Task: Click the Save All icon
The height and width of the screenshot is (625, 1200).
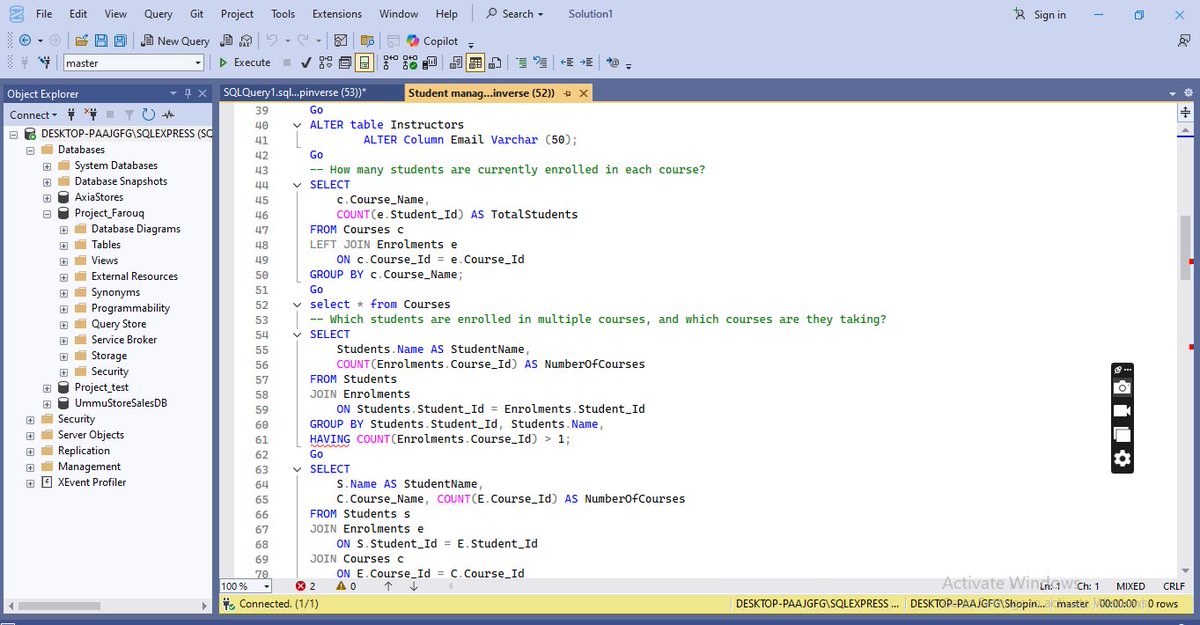Action: [x=120, y=41]
